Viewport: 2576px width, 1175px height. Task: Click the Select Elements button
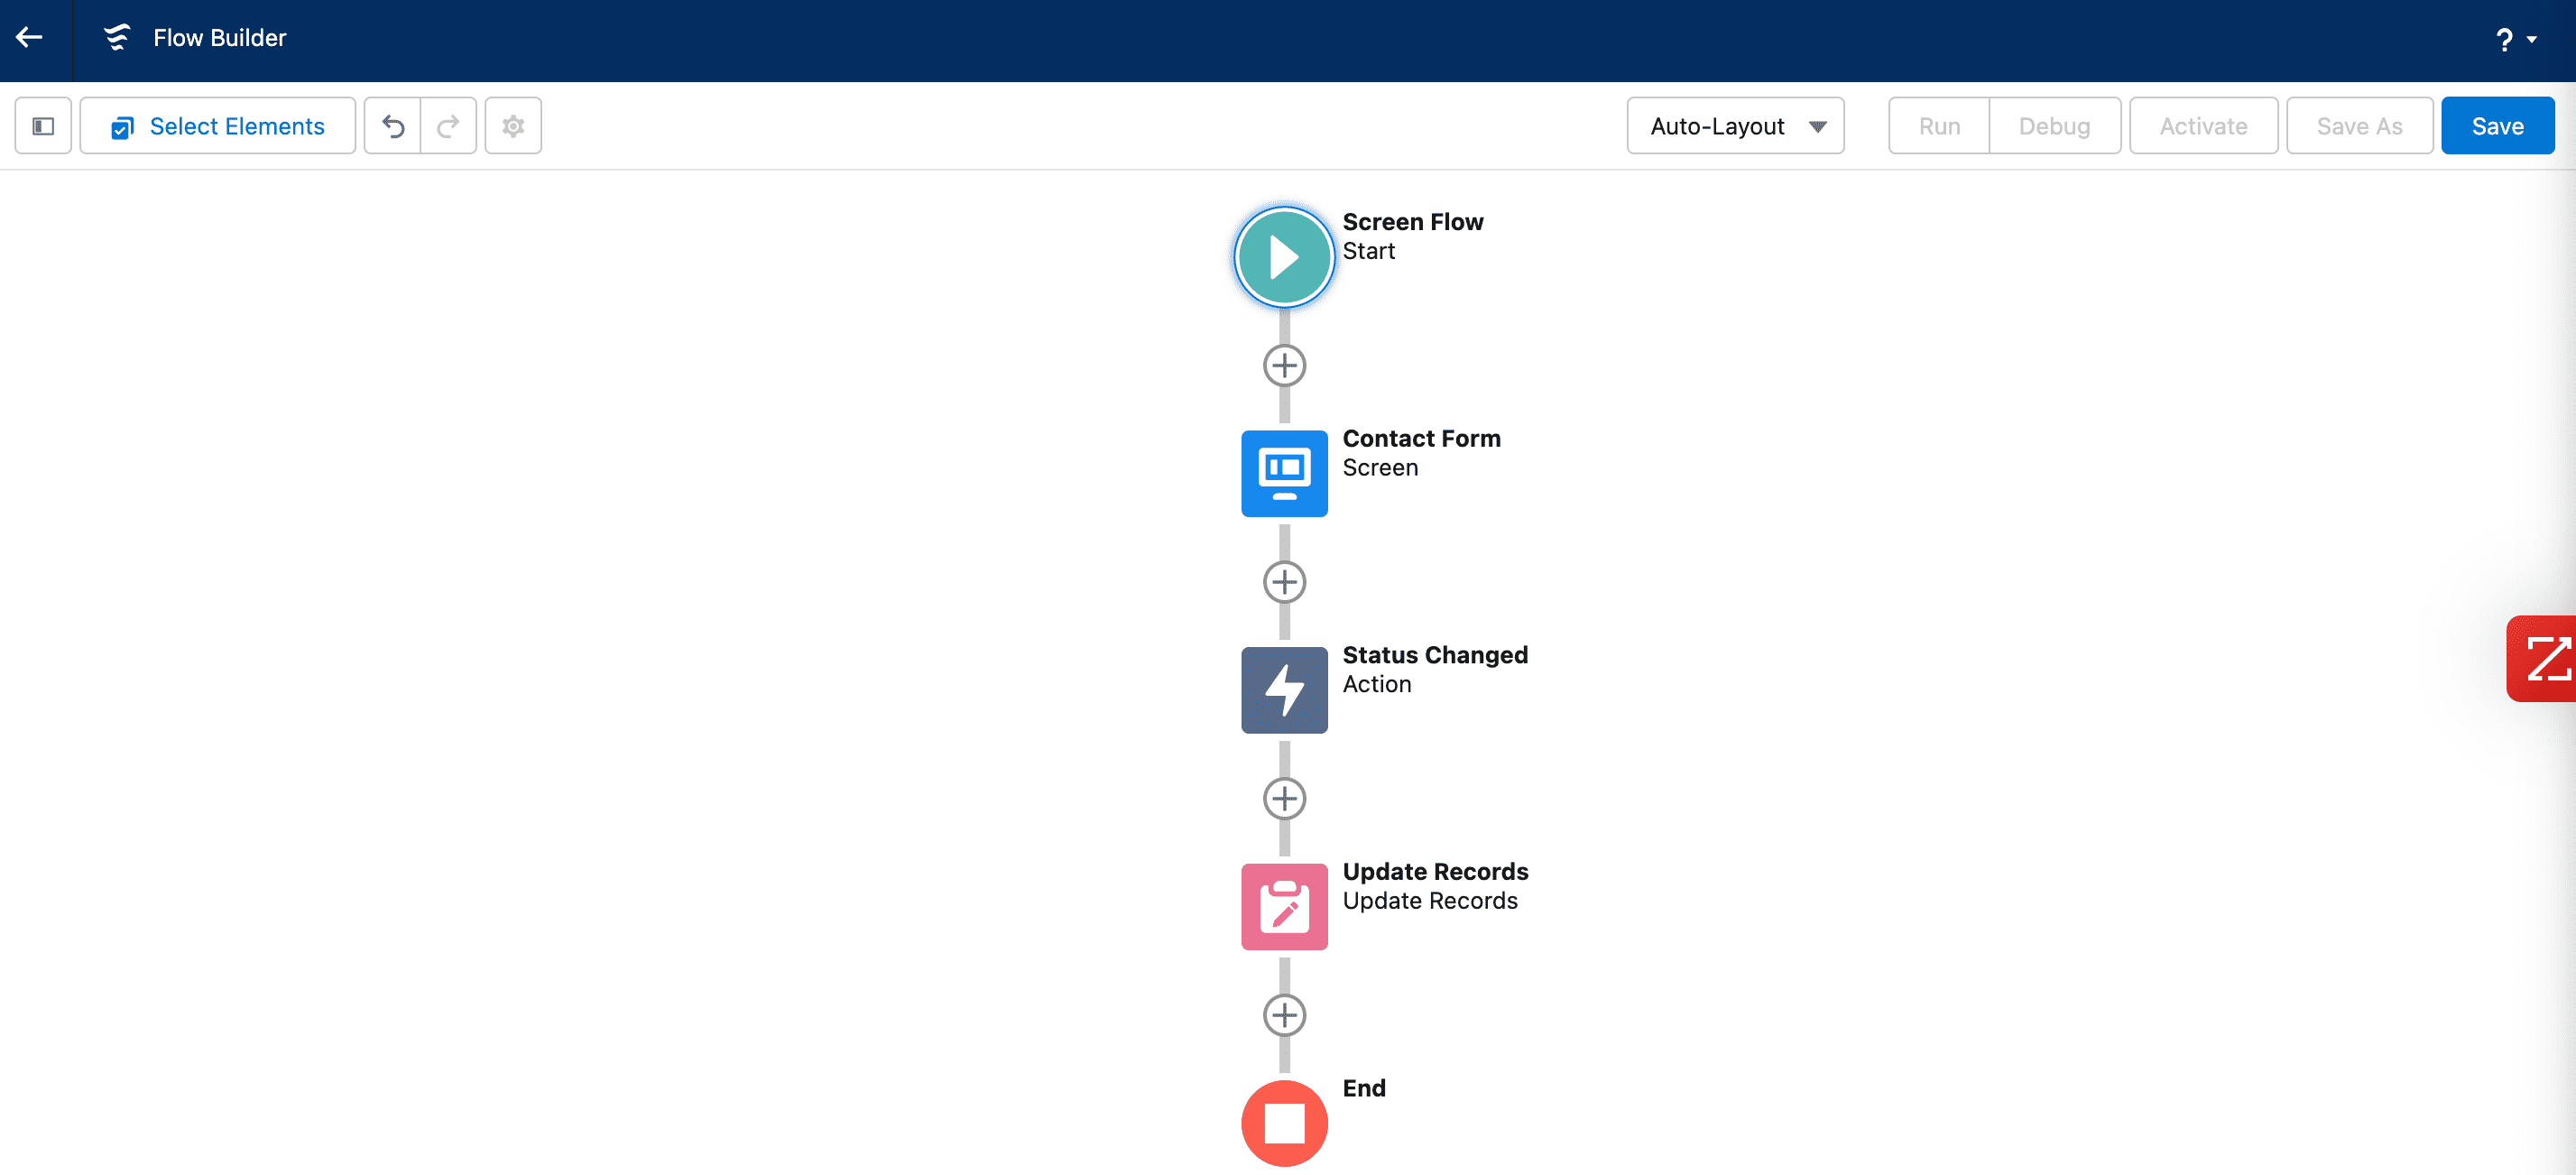[x=217, y=126]
